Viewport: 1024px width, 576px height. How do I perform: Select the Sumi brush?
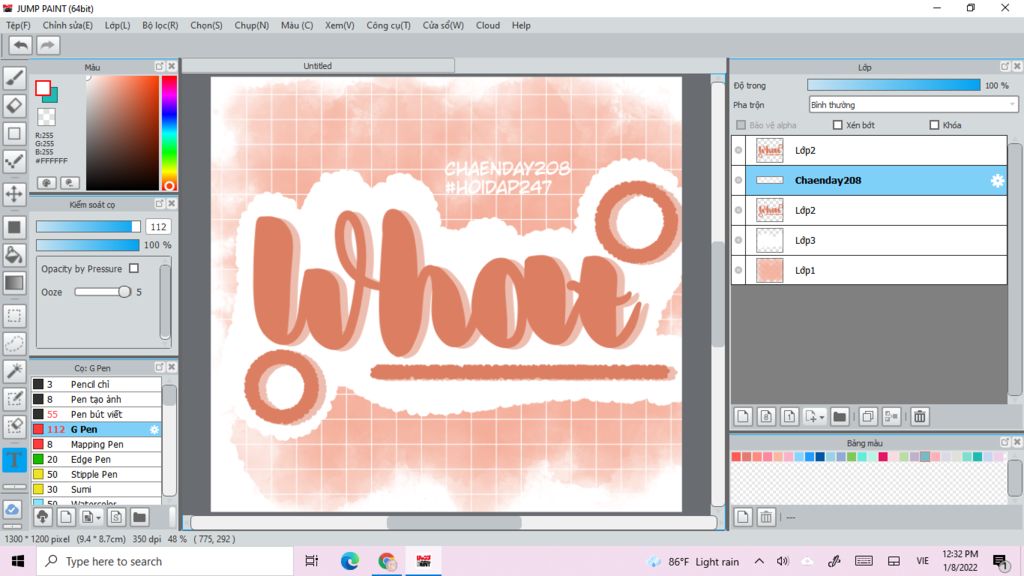[x=96, y=489]
